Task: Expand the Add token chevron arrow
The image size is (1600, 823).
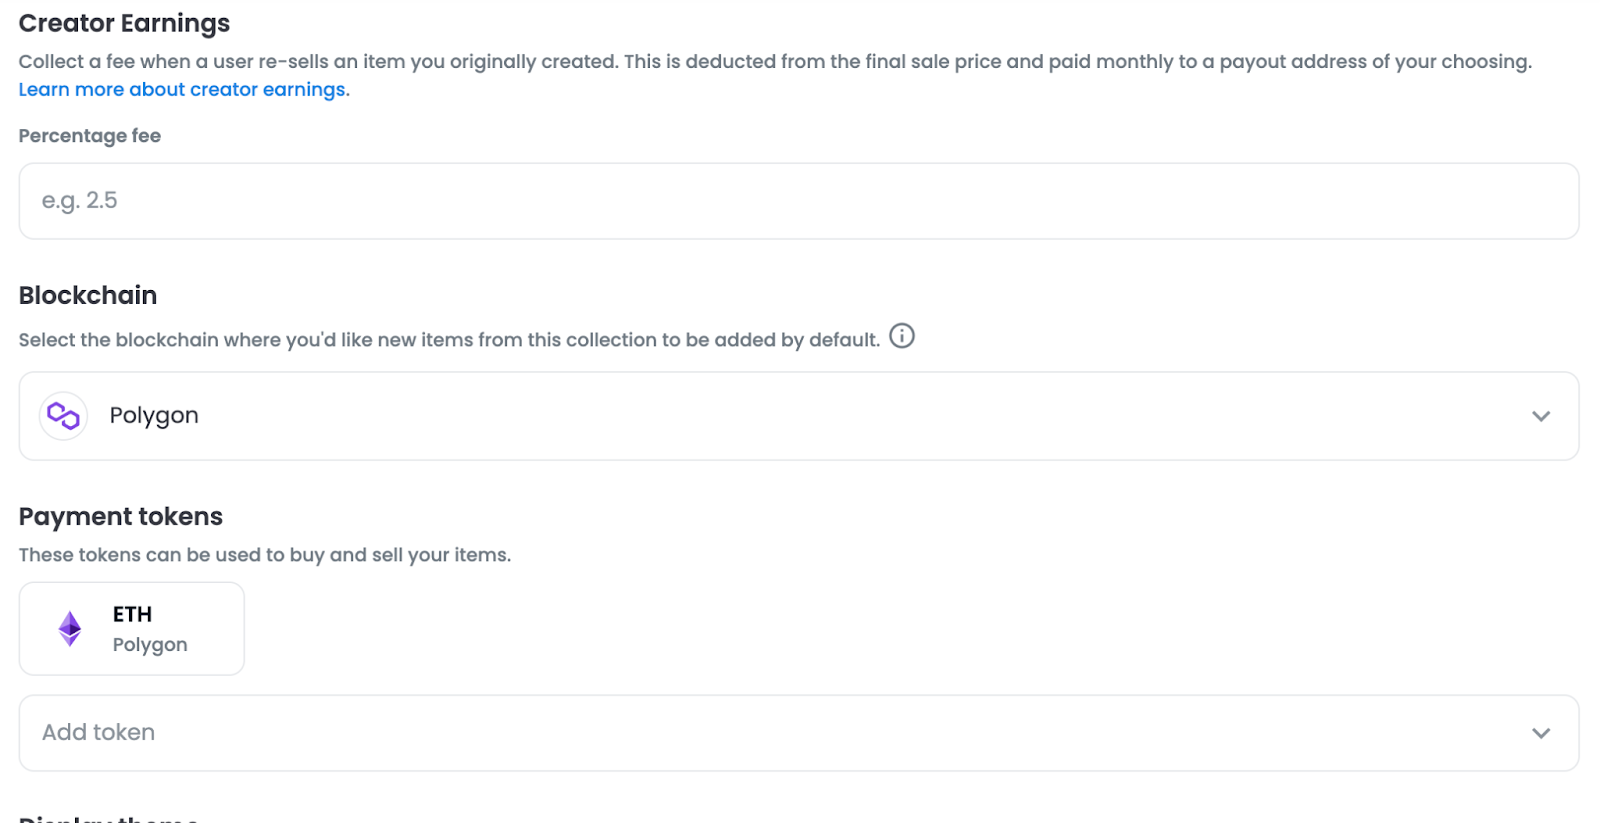Action: tap(1541, 733)
